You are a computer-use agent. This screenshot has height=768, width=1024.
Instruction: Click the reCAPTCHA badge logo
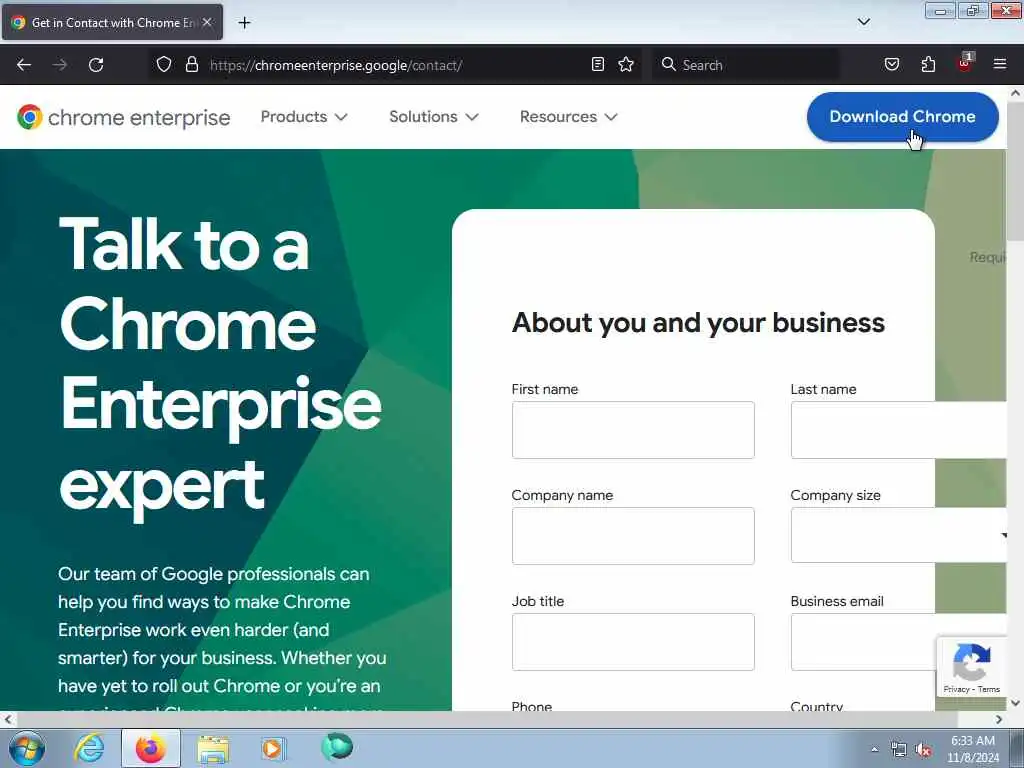(x=971, y=662)
